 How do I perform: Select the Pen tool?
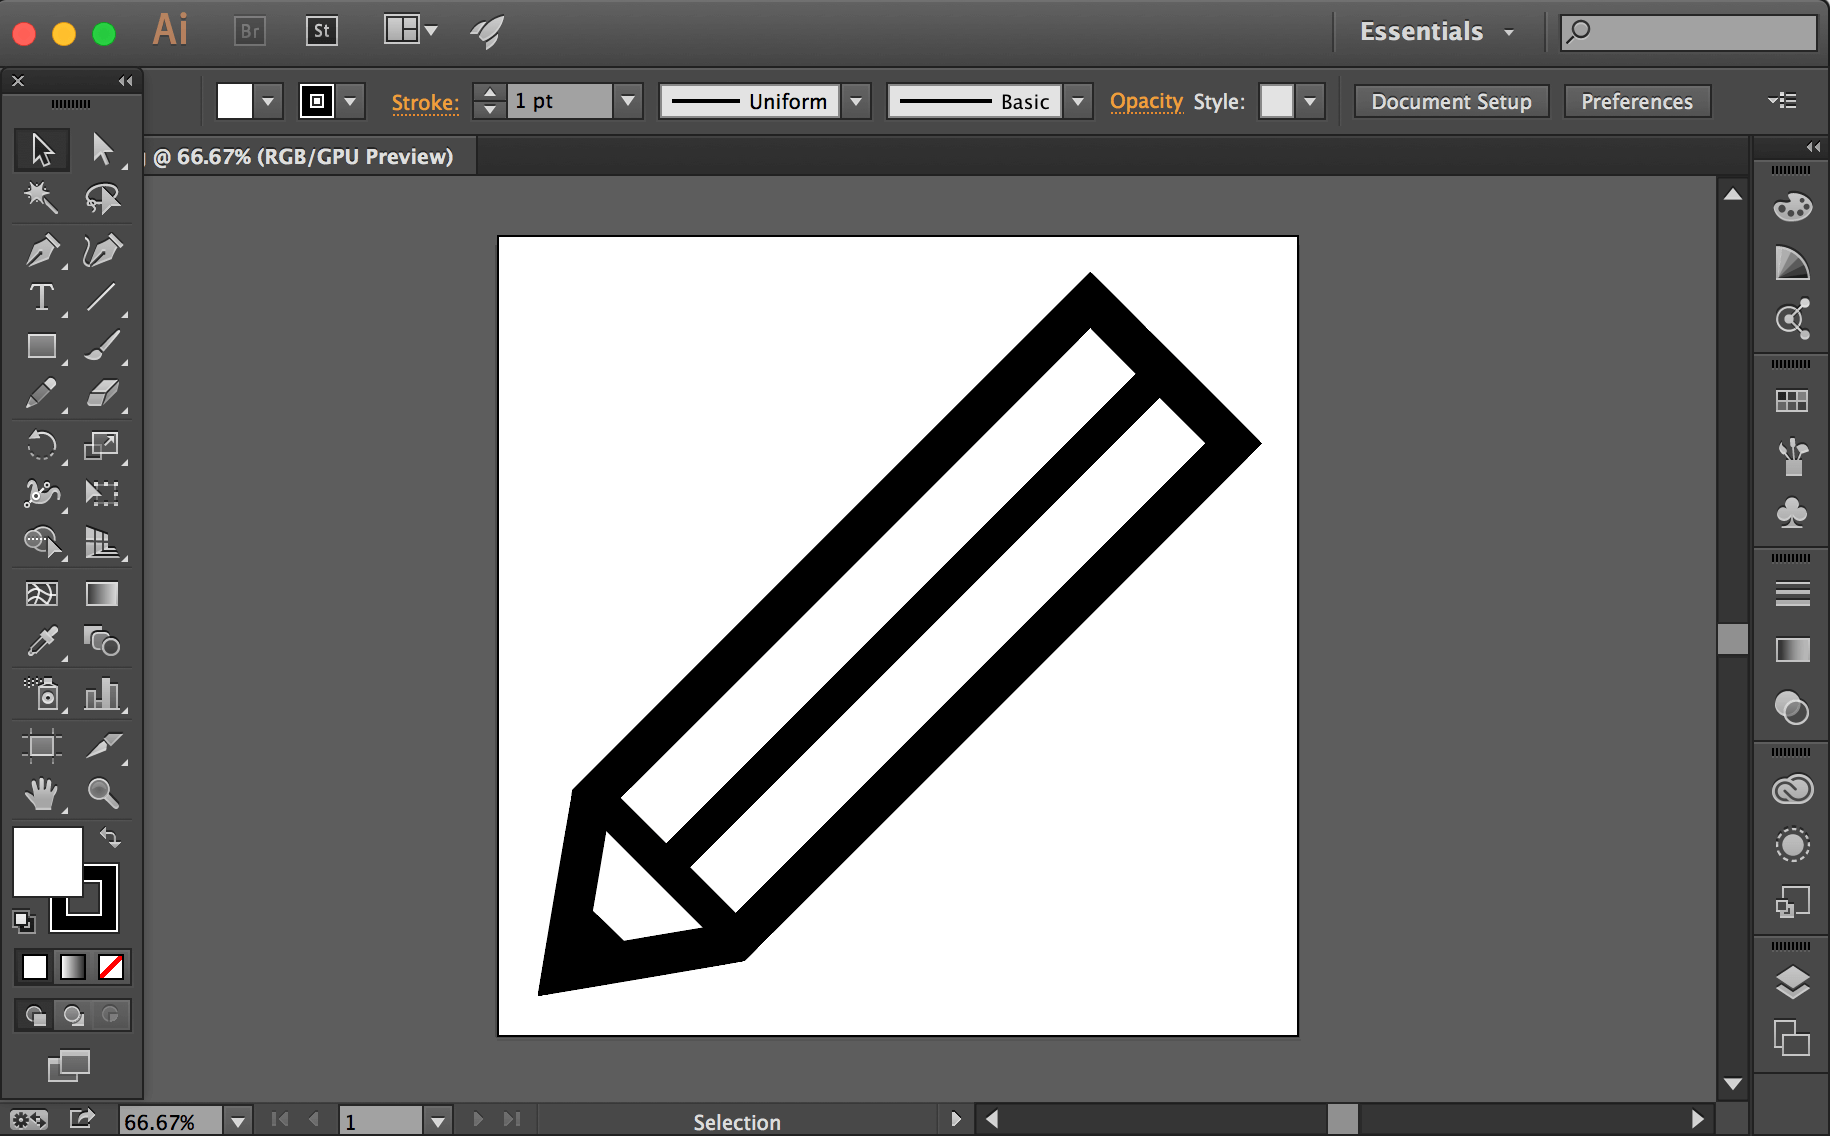coord(41,250)
